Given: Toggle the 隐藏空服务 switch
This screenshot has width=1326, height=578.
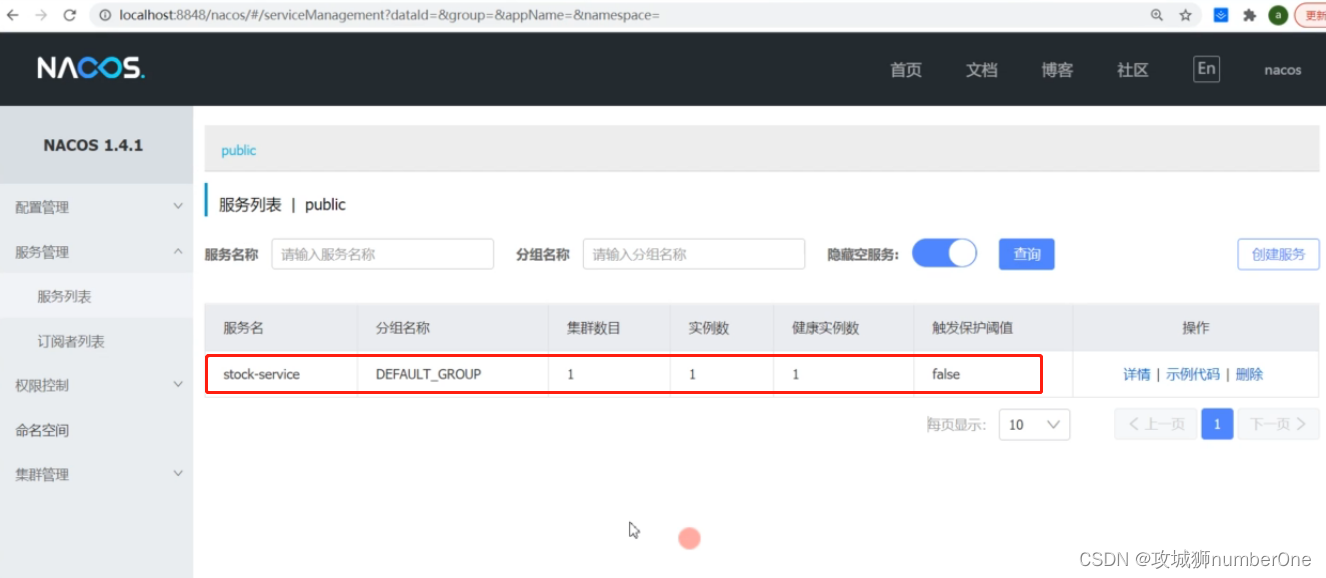Looking at the screenshot, I should [944, 253].
